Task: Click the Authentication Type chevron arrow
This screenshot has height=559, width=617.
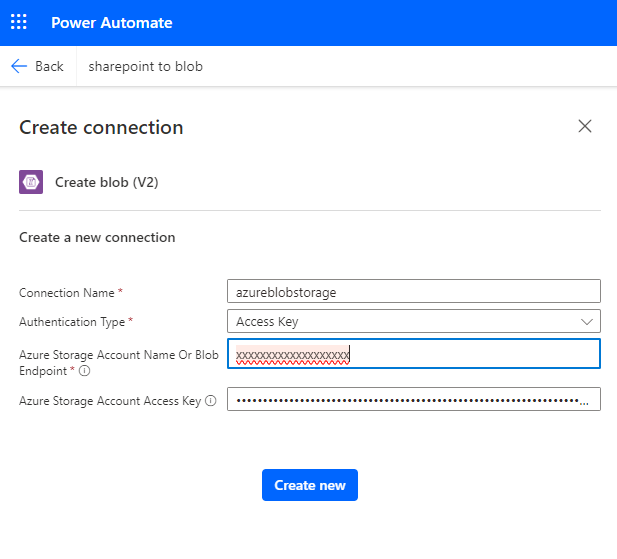Action: [x=586, y=322]
